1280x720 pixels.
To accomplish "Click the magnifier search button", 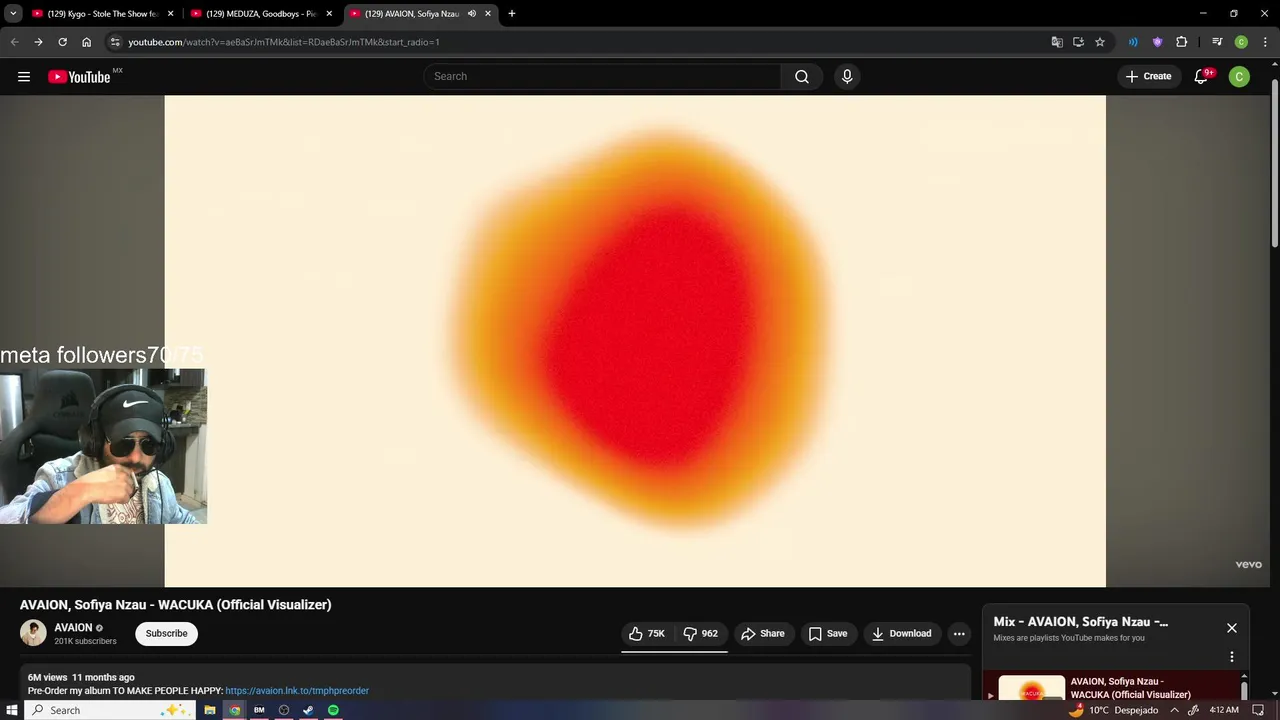I will (x=802, y=77).
